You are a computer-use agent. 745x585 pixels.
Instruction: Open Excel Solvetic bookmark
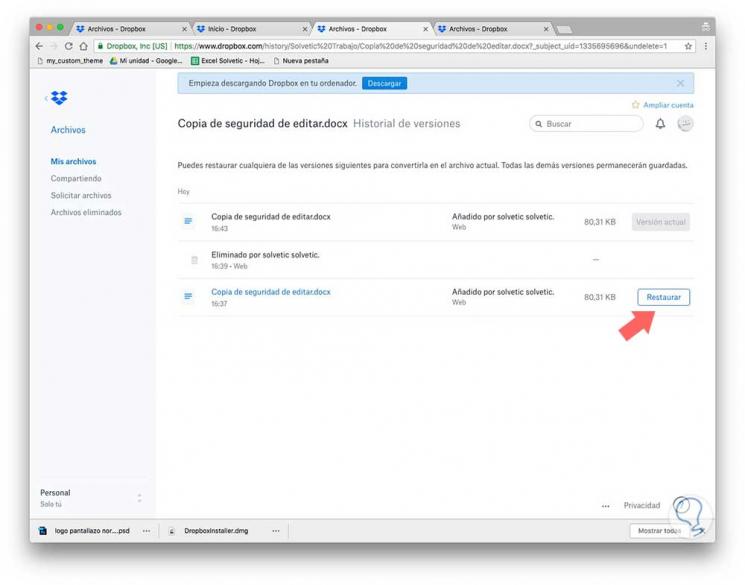(x=228, y=61)
